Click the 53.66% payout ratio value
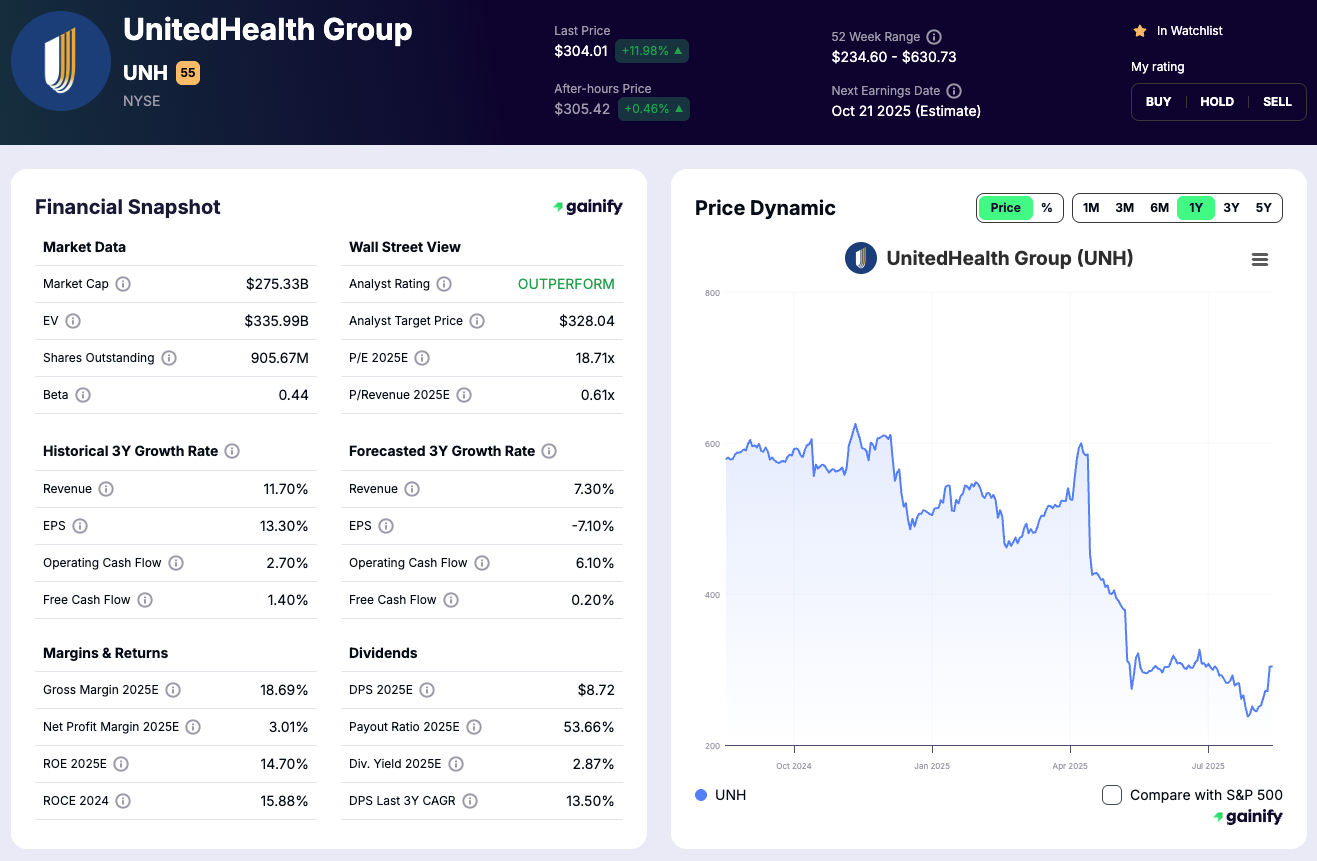This screenshot has width=1317, height=861. coord(589,727)
